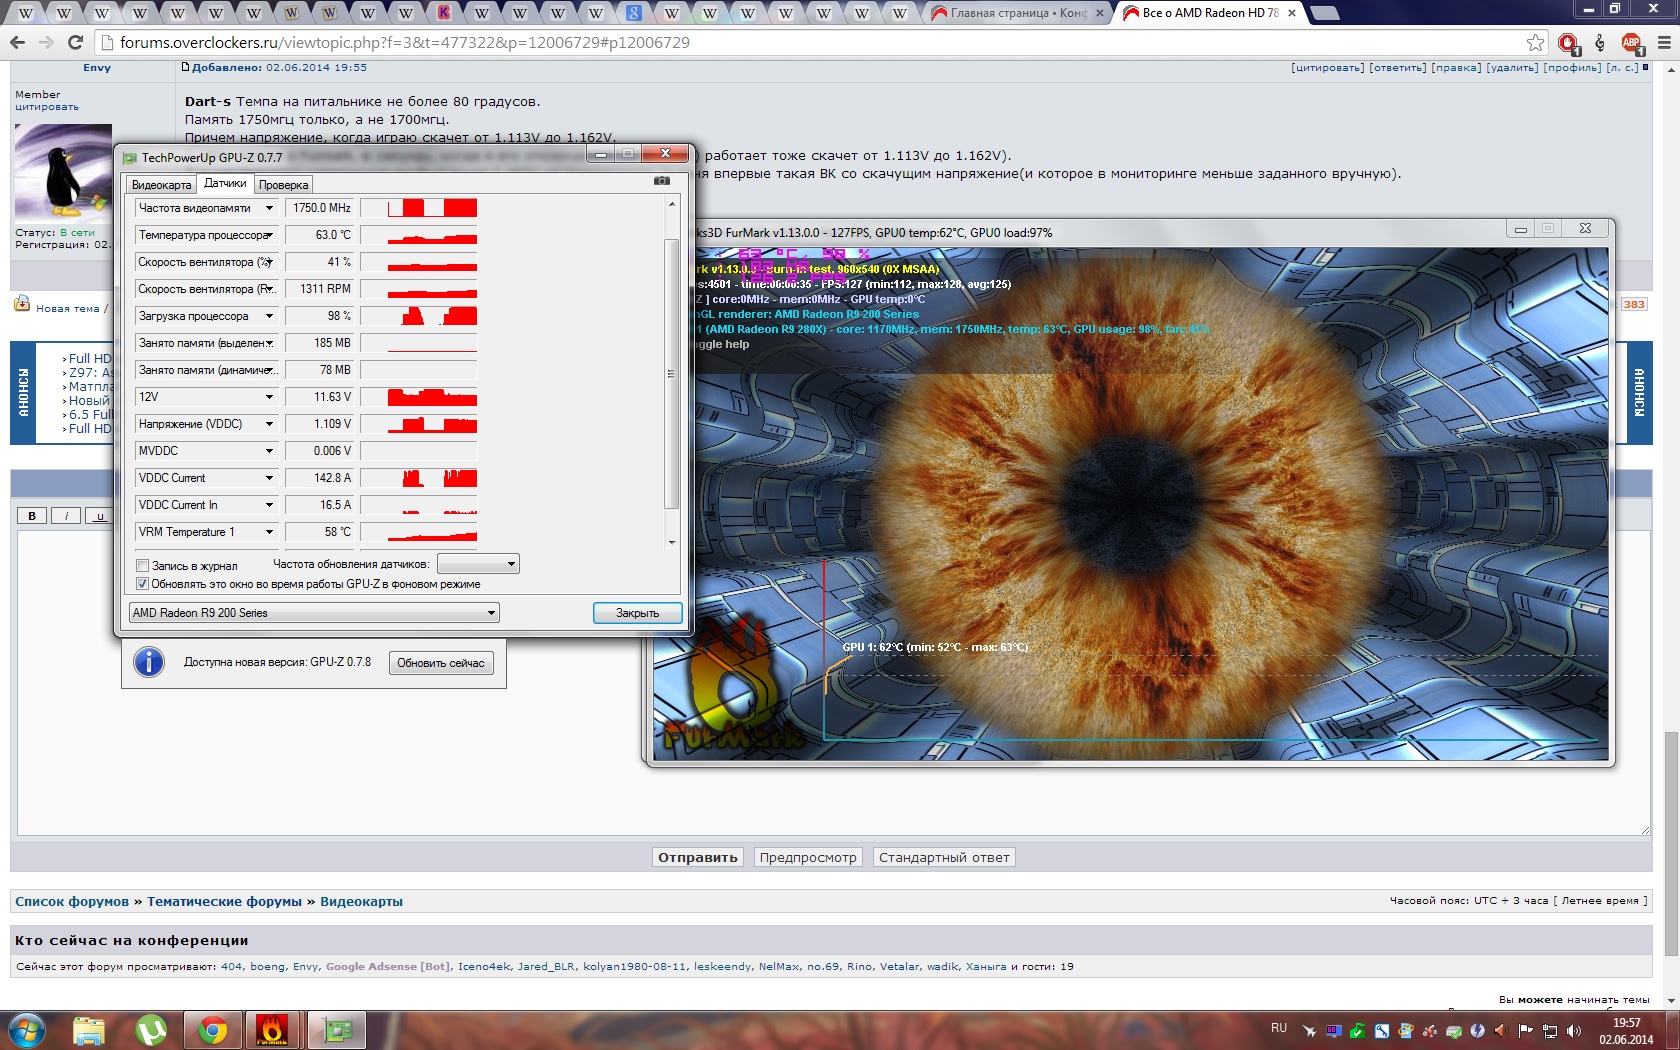Switch to FurMark on the taskbar
Viewport: 1680px width, 1050px height.
(273, 1030)
